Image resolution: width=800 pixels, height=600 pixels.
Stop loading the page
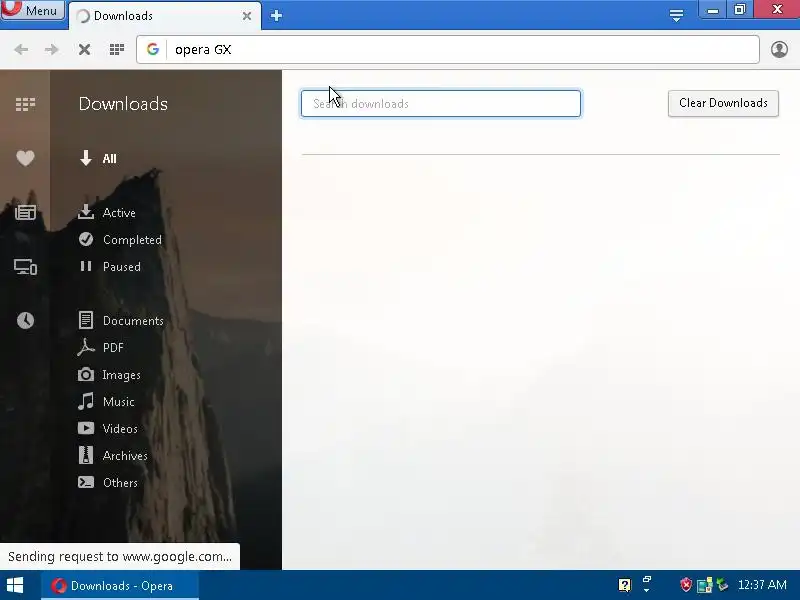click(x=85, y=49)
